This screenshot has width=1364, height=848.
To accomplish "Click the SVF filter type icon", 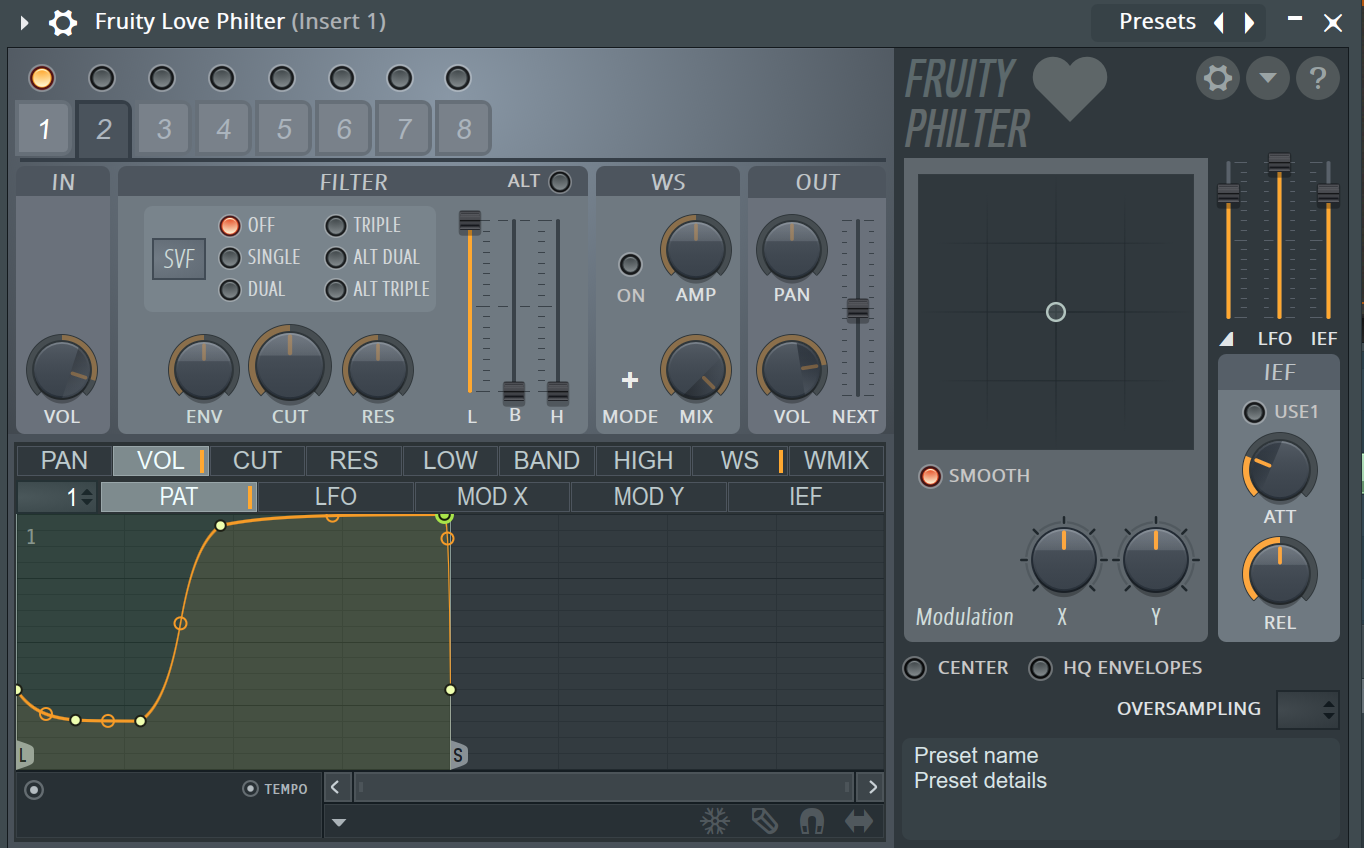I will (x=179, y=259).
